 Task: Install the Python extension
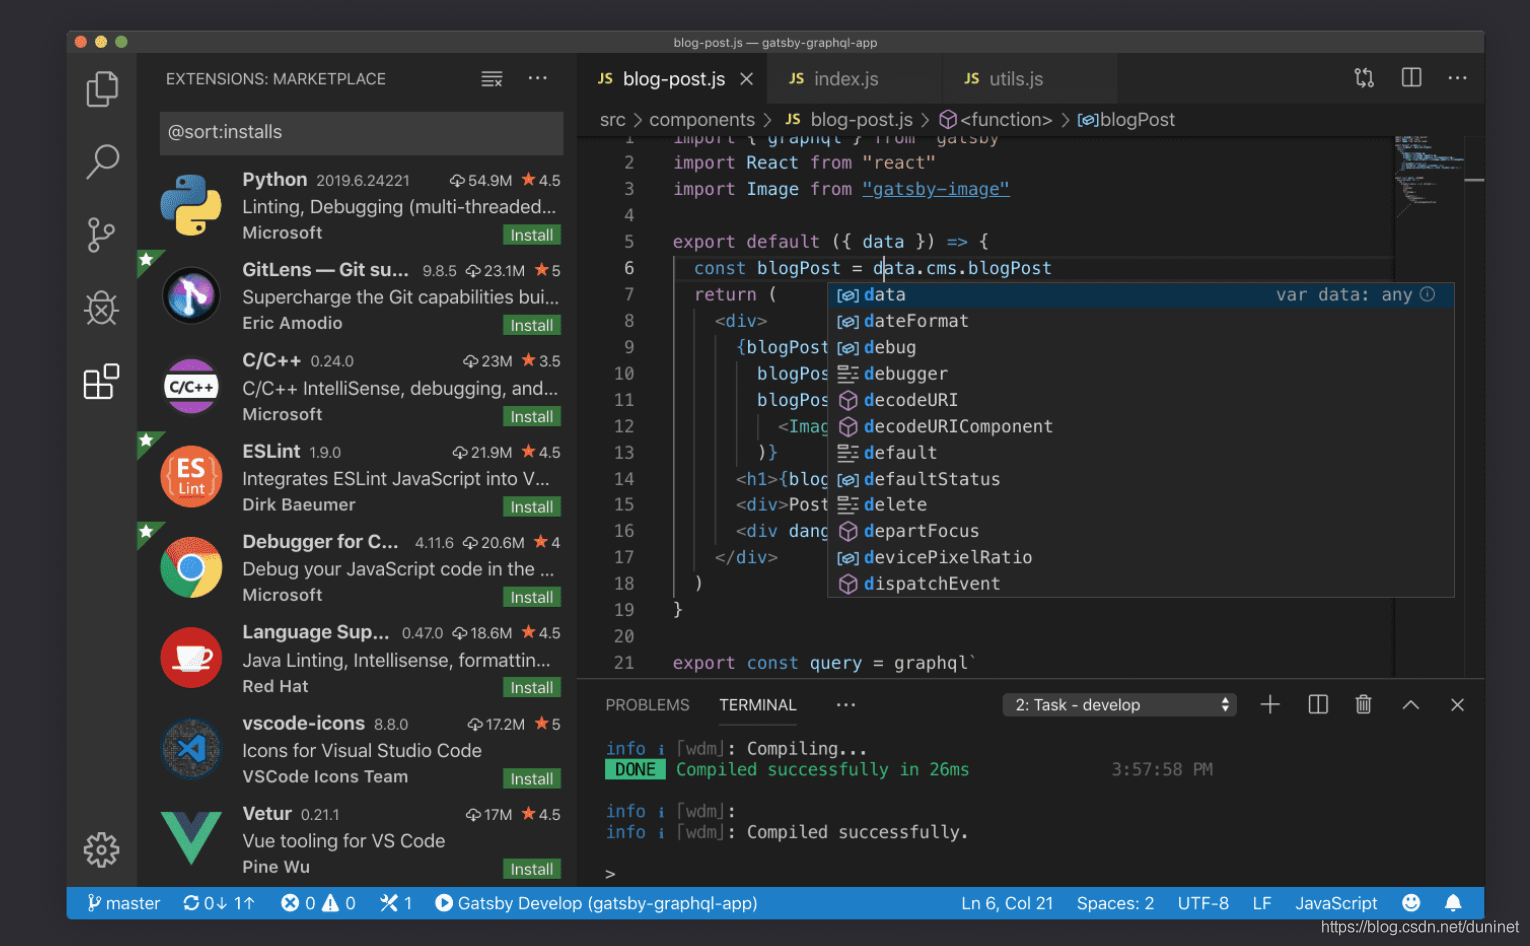(531, 235)
